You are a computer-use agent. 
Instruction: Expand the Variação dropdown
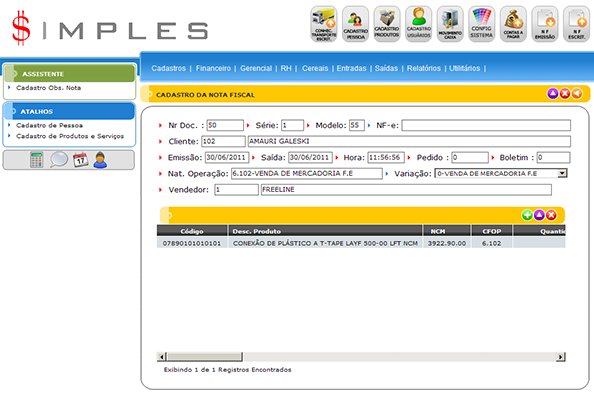(x=562, y=173)
